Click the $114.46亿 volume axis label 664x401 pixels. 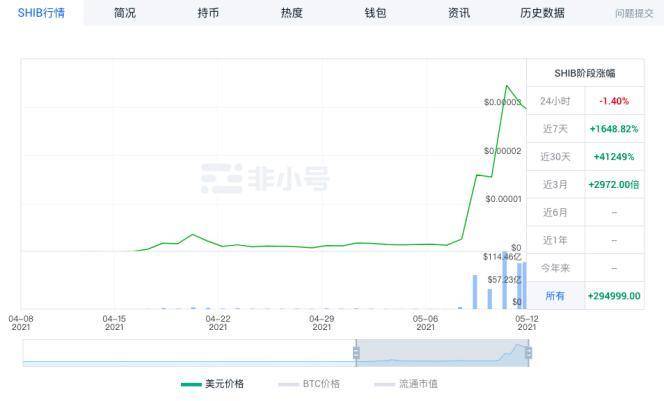[x=502, y=257]
